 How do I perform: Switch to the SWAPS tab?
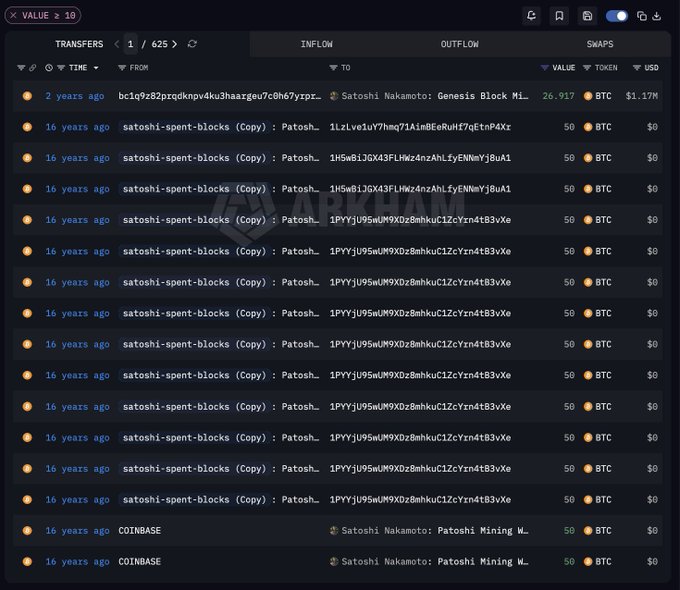[600, 44]
